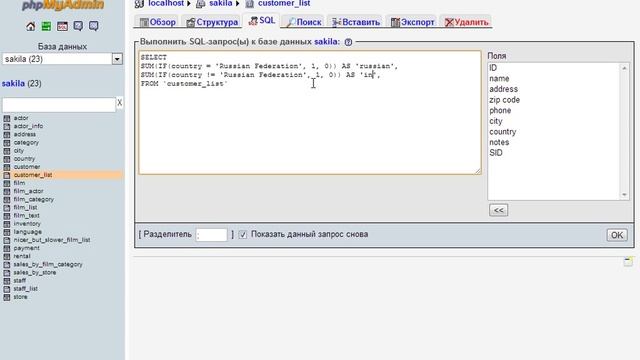Switch to the Структура tab
The height and width of the screenshot is (360, 640).
tap(212, 22)
